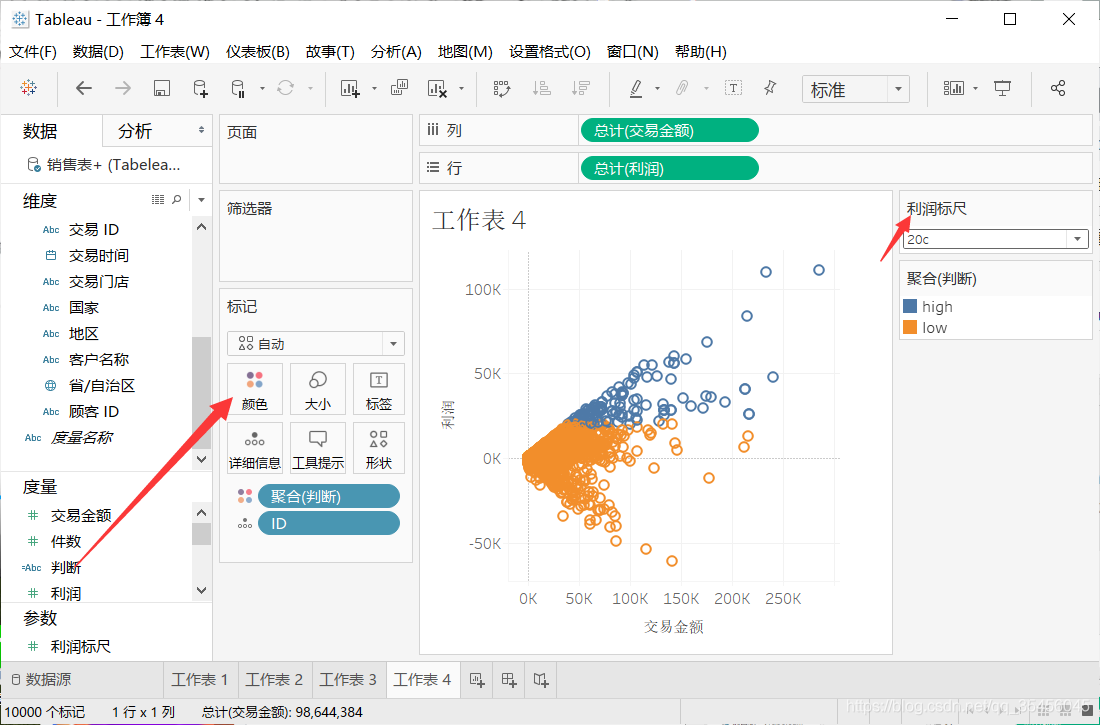
Task: Fix axes pin icon
Action: 770,88
